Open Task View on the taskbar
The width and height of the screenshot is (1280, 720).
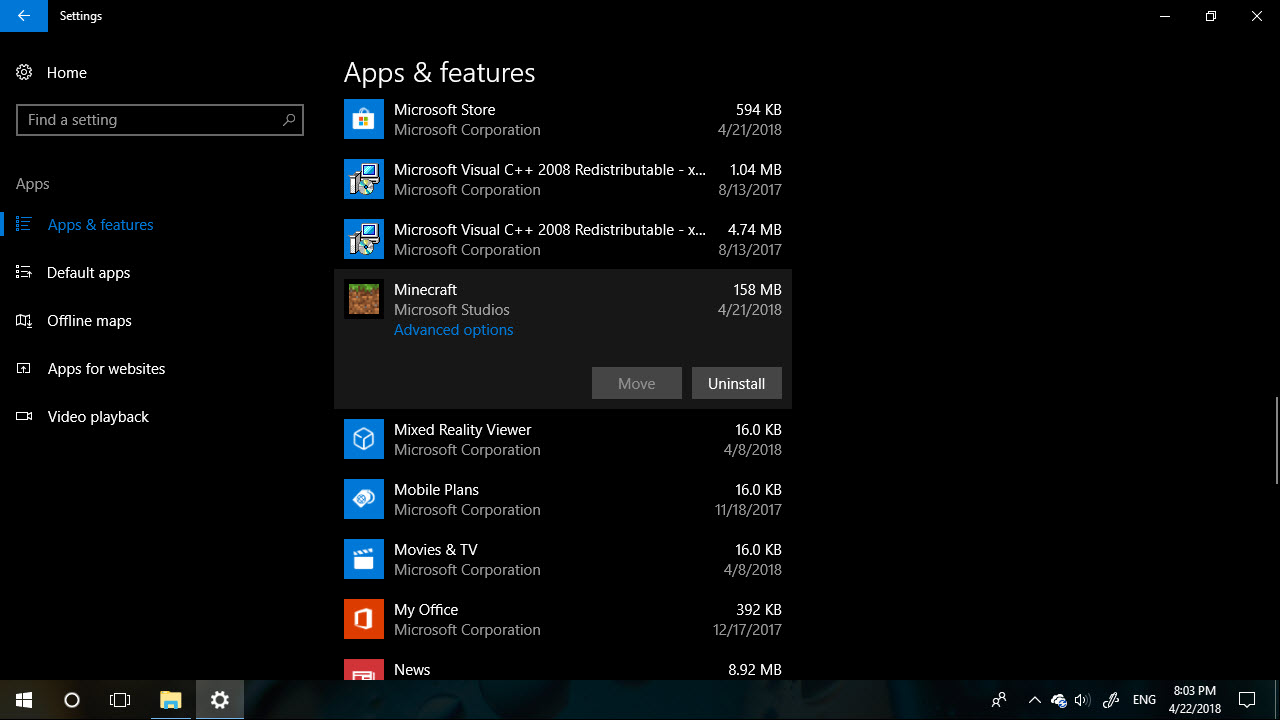(x=120, y=700)
